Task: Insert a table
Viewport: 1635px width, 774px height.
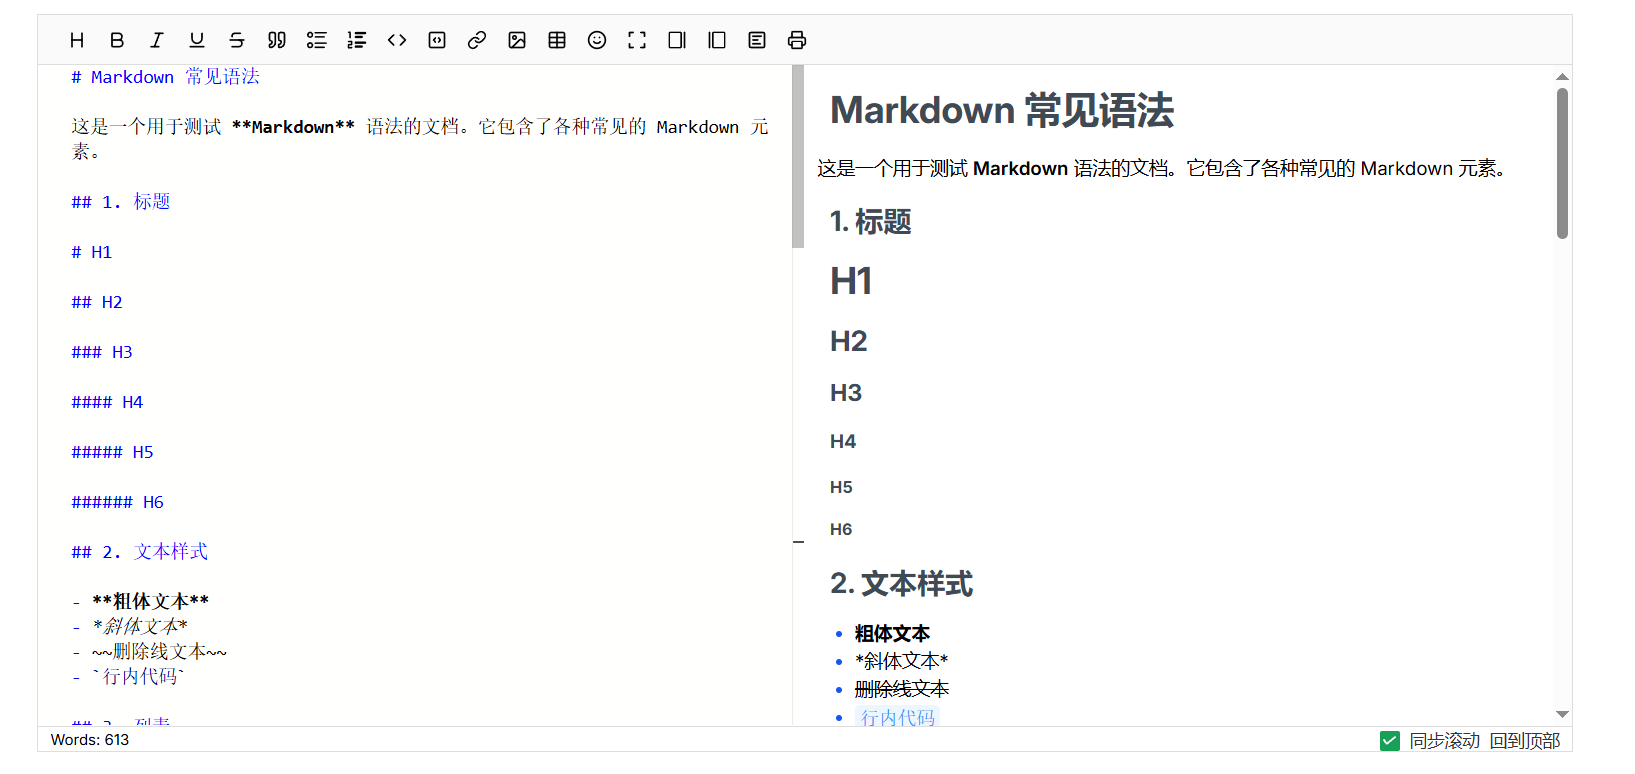Action: point(557,40)
